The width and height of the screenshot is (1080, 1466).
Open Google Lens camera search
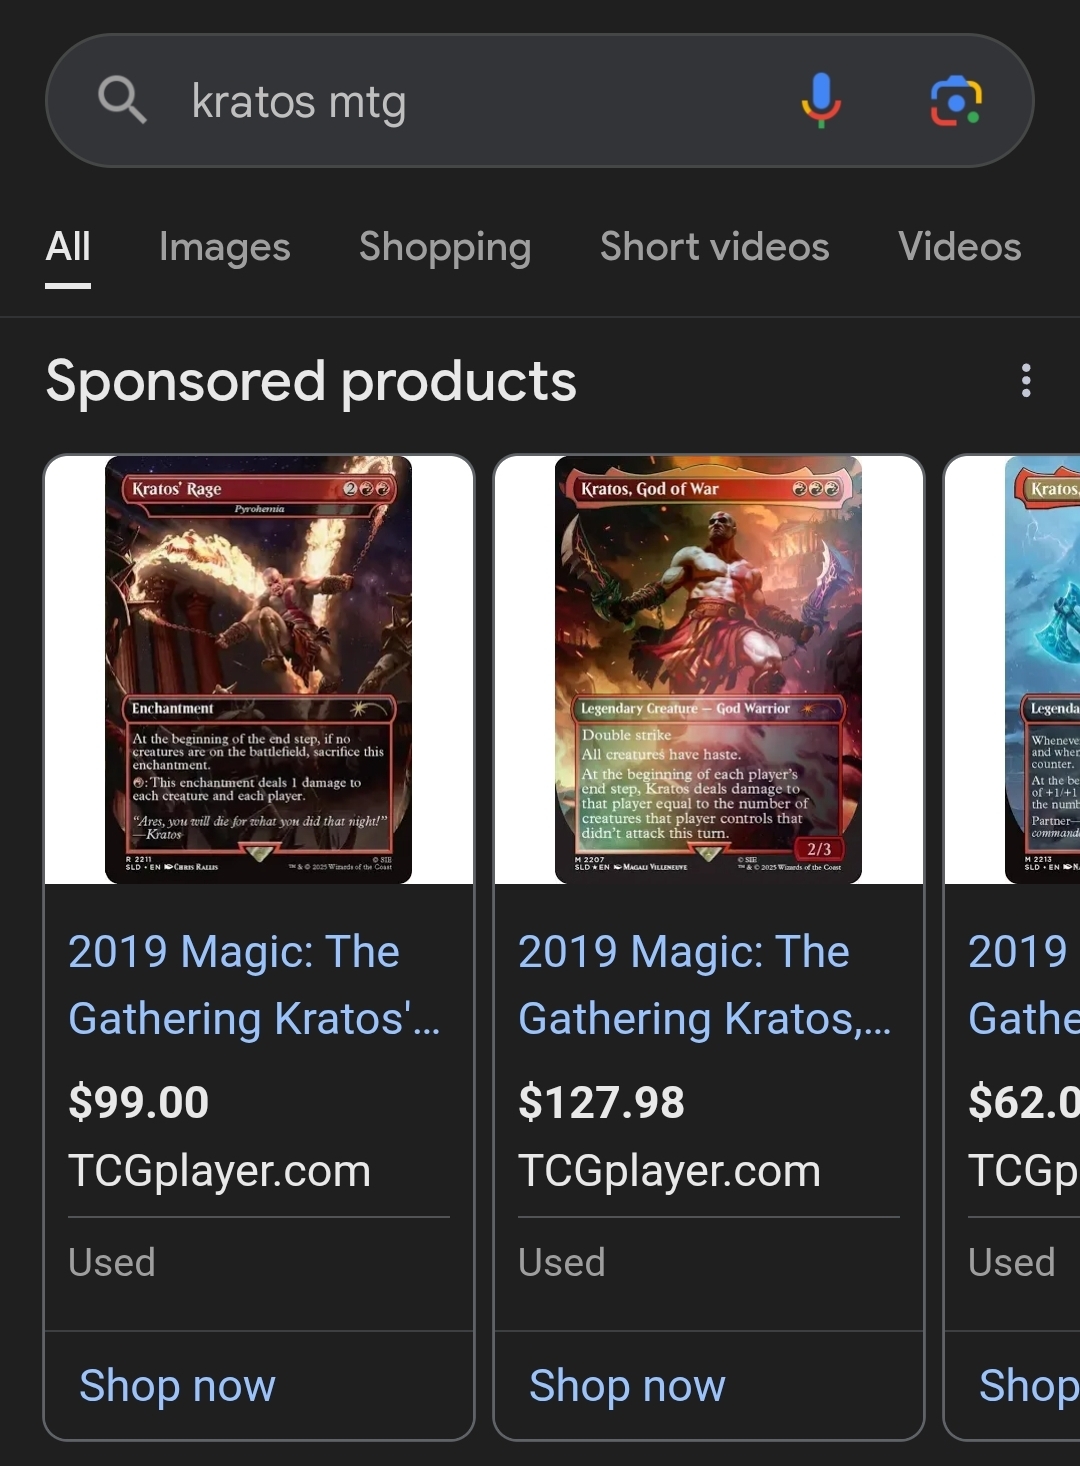click(956, 101)
